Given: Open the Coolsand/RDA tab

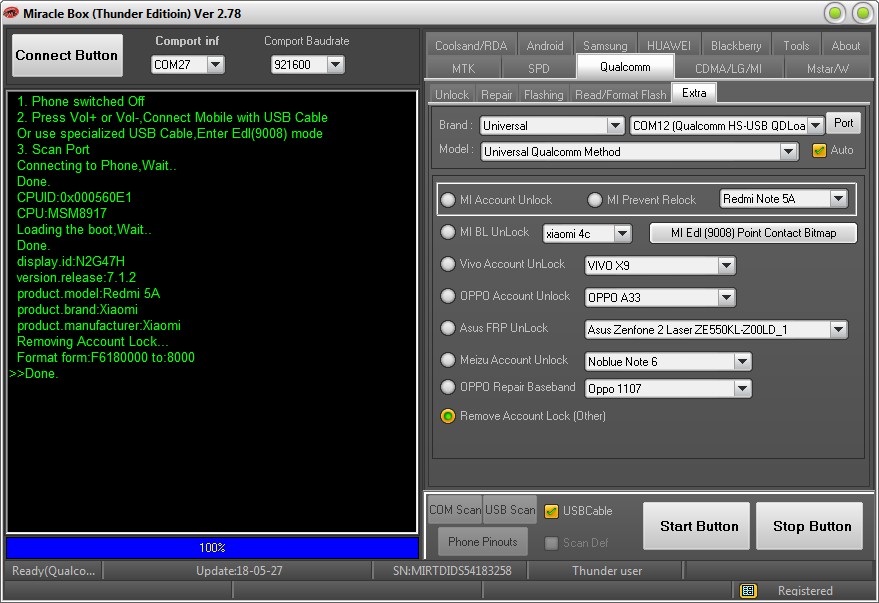Looking at the screenshot, I should point(471,45).
